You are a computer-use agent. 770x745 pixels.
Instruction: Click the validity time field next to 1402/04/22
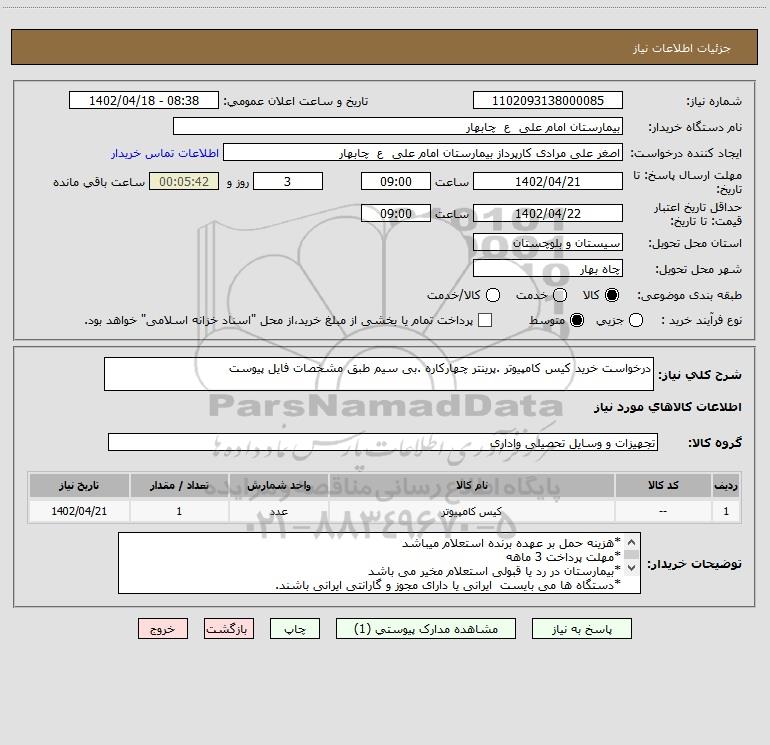click(x=396, y=213)
